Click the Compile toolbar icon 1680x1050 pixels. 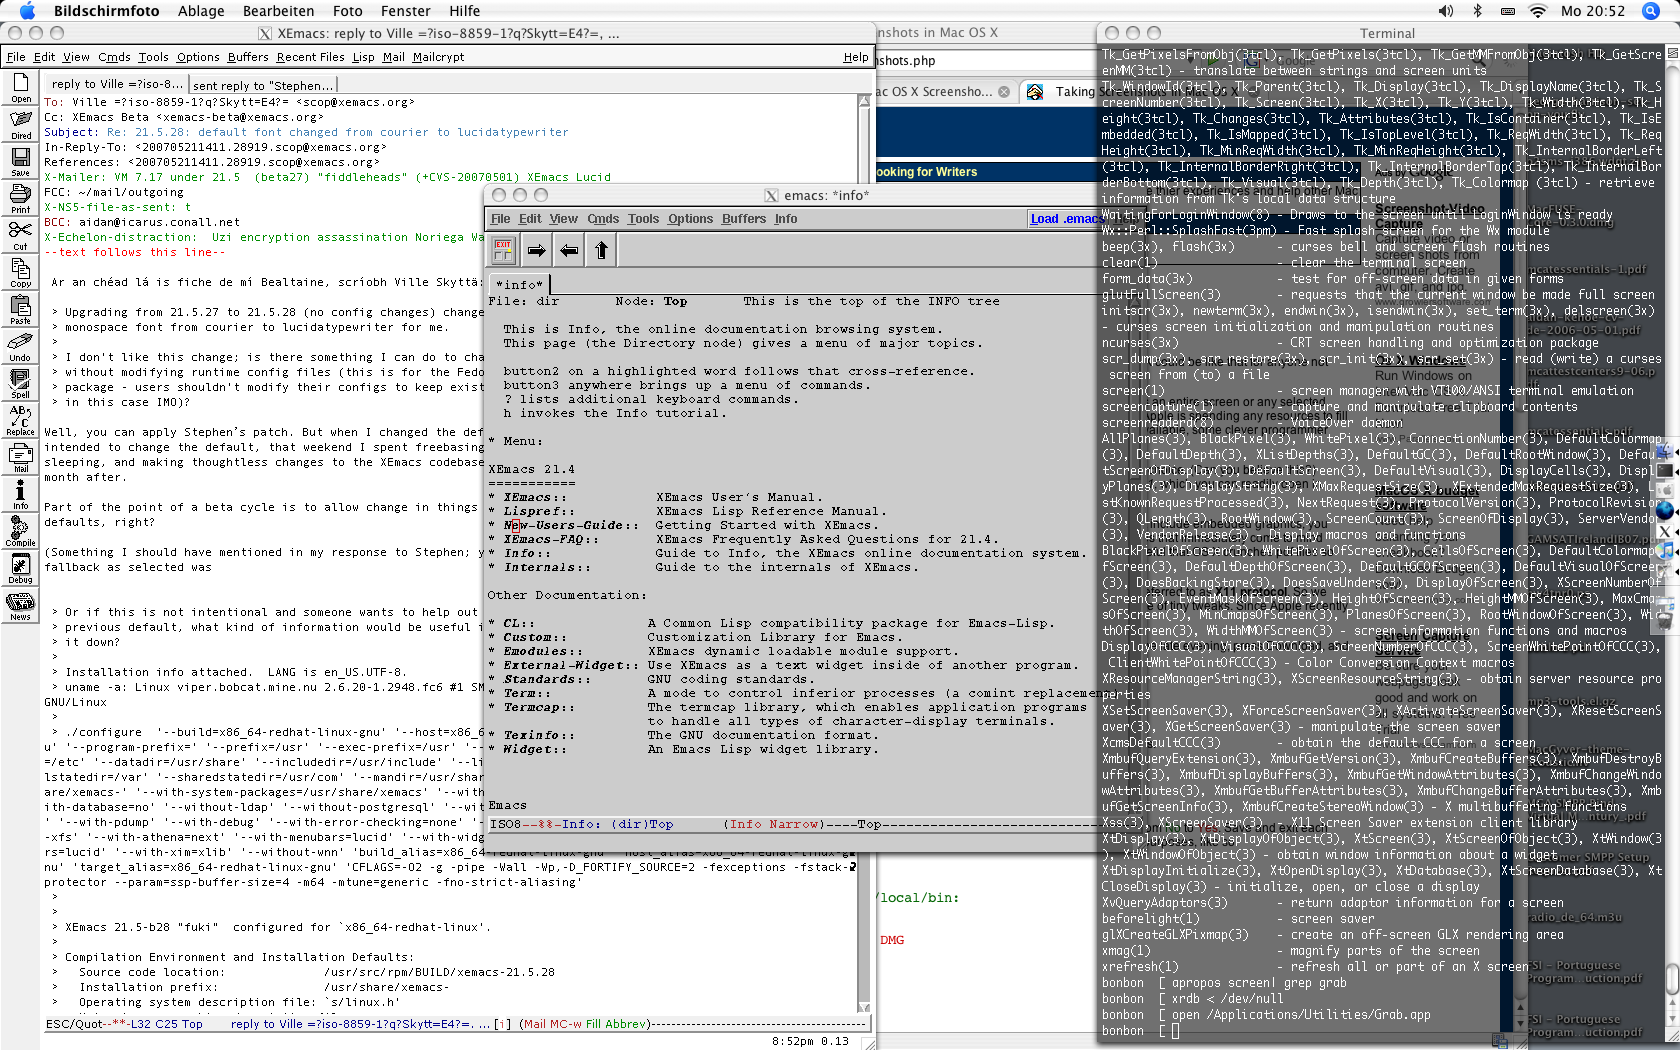[20, 532]
